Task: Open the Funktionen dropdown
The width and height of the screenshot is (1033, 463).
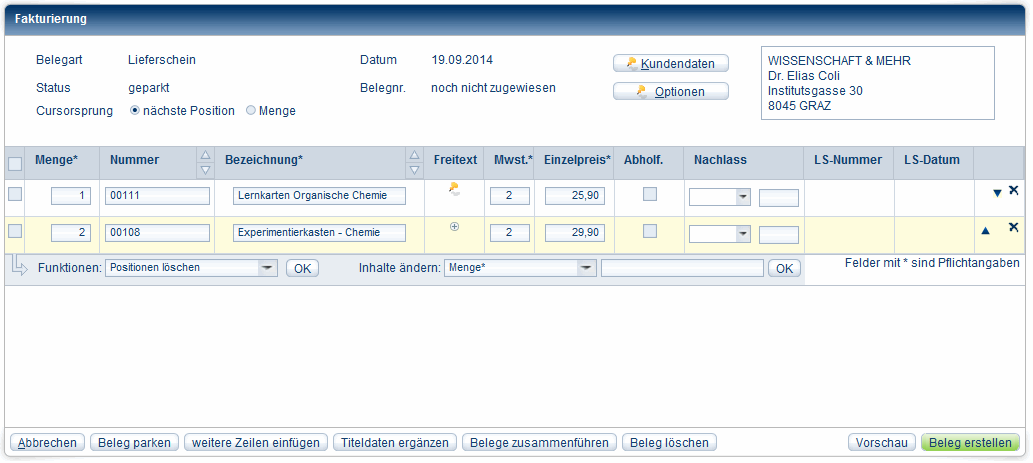Action: click(267, 268)
